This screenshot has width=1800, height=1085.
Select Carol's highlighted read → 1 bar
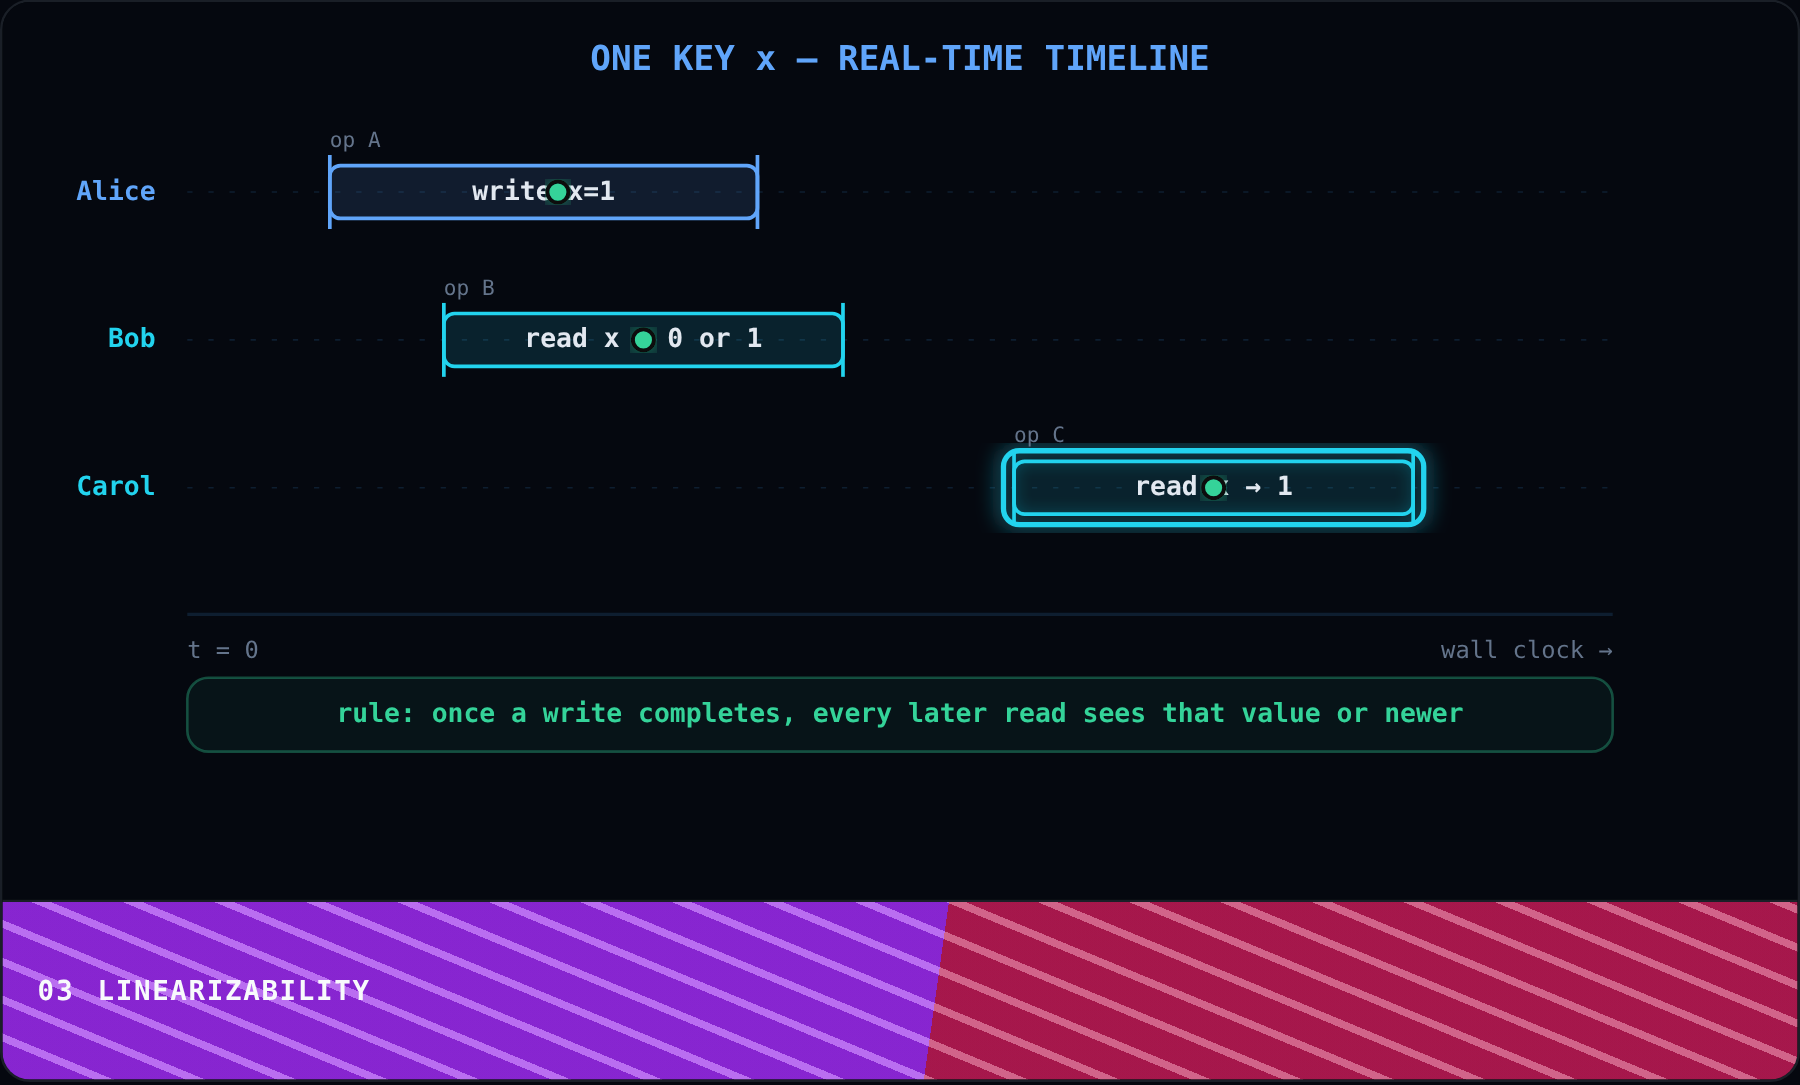point(1214,488)
